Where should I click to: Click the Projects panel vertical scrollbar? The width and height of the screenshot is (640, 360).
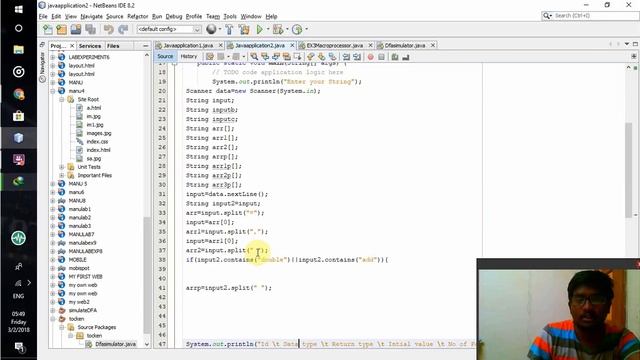coord(147,275)
